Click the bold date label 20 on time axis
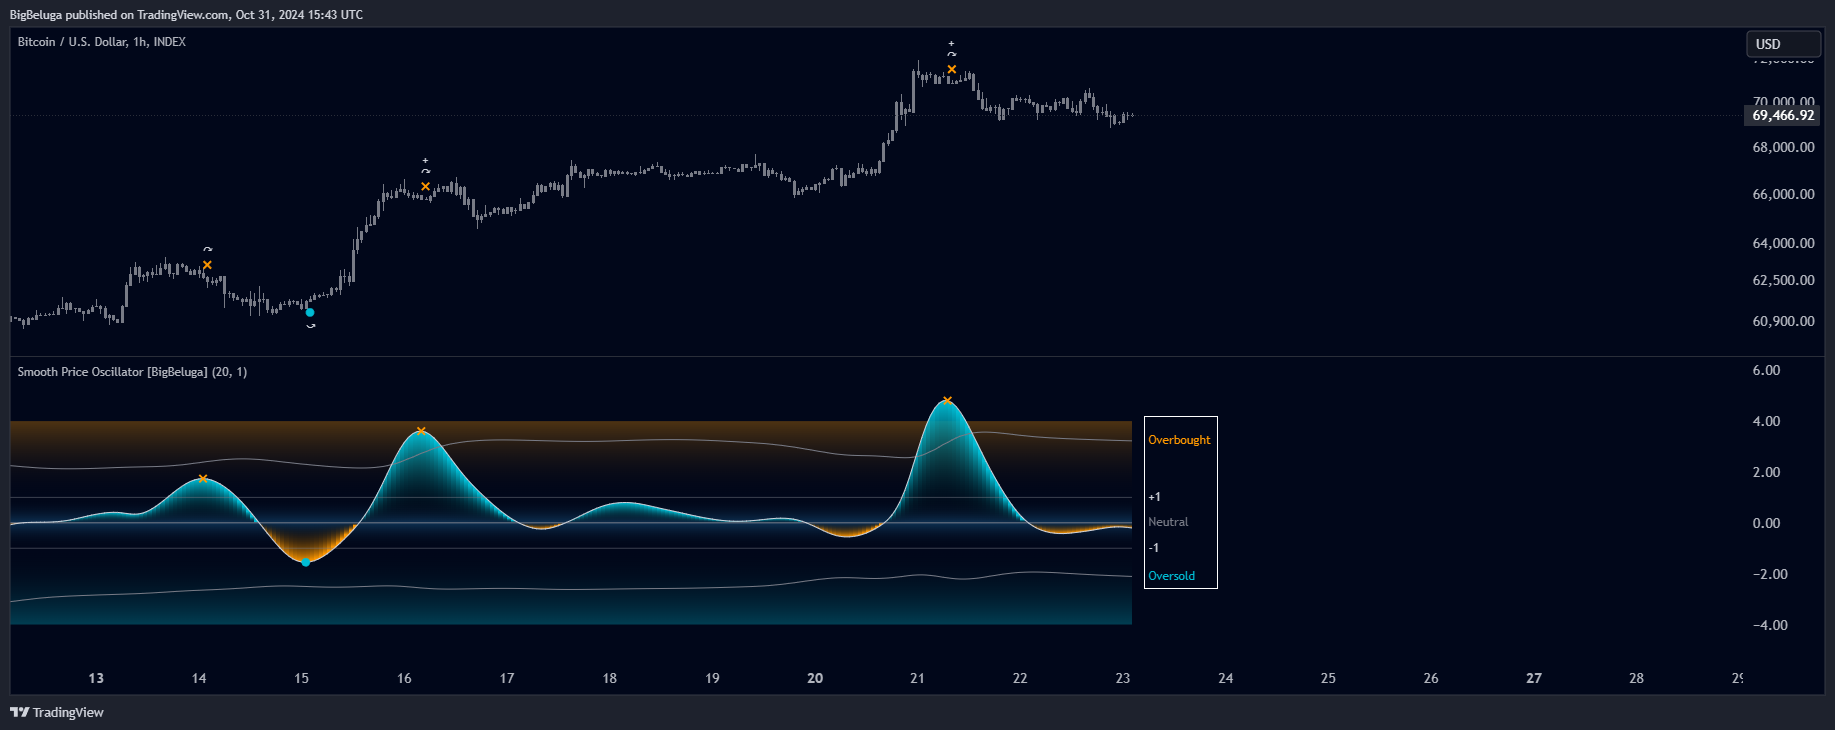Image resolution: width=1835 pixels, height=730 pixels. click(x=815, y=678)
